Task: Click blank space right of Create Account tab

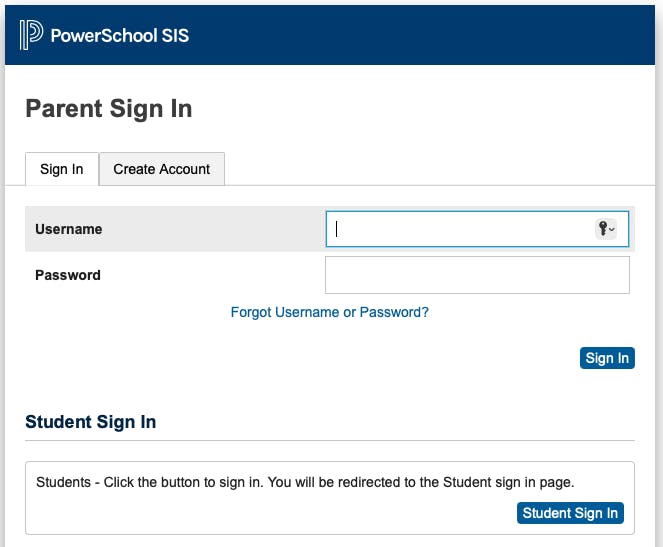Action: [440, 169]
